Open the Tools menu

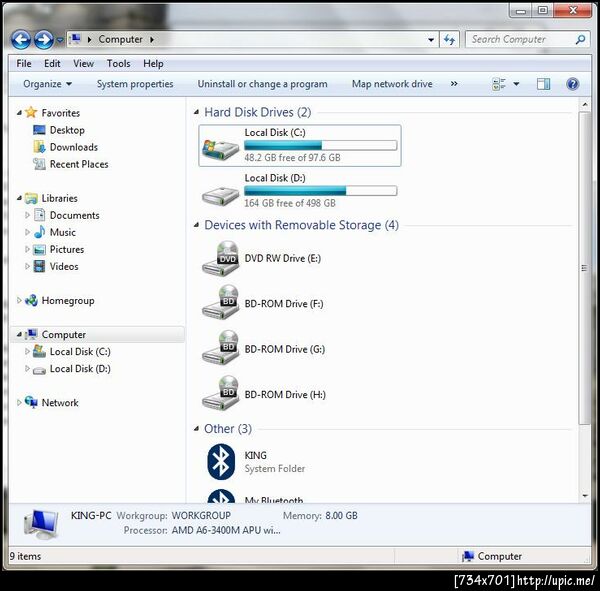click(118, 64)
